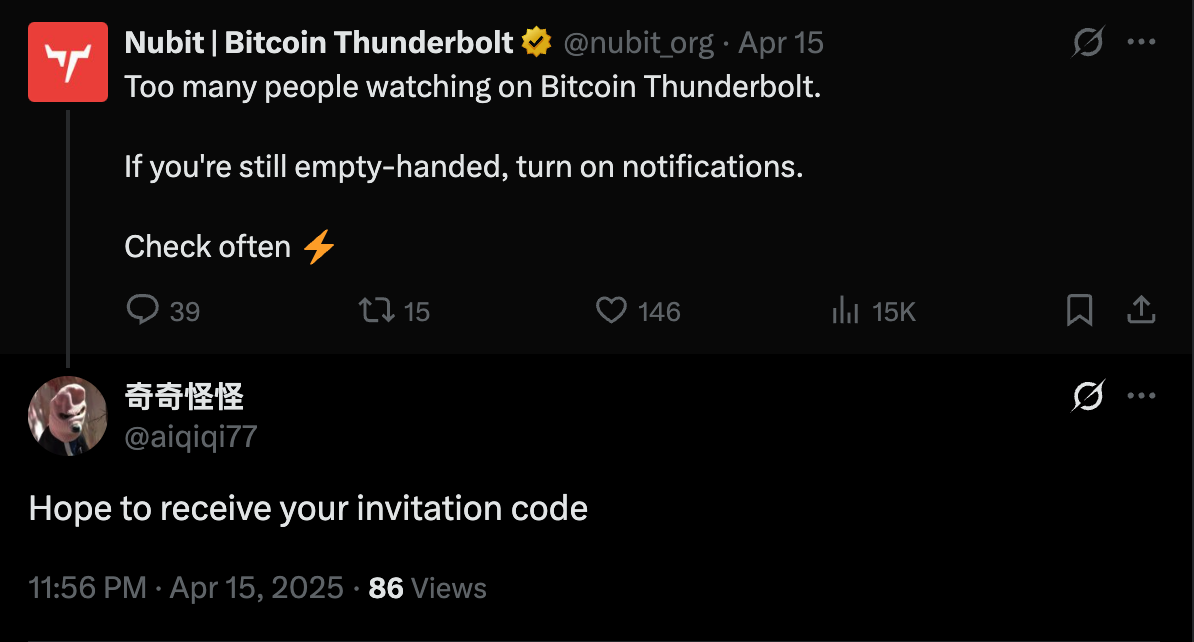Click the Grok icon on Nubit's post
1194x642 pixels.
[1087, 42]
